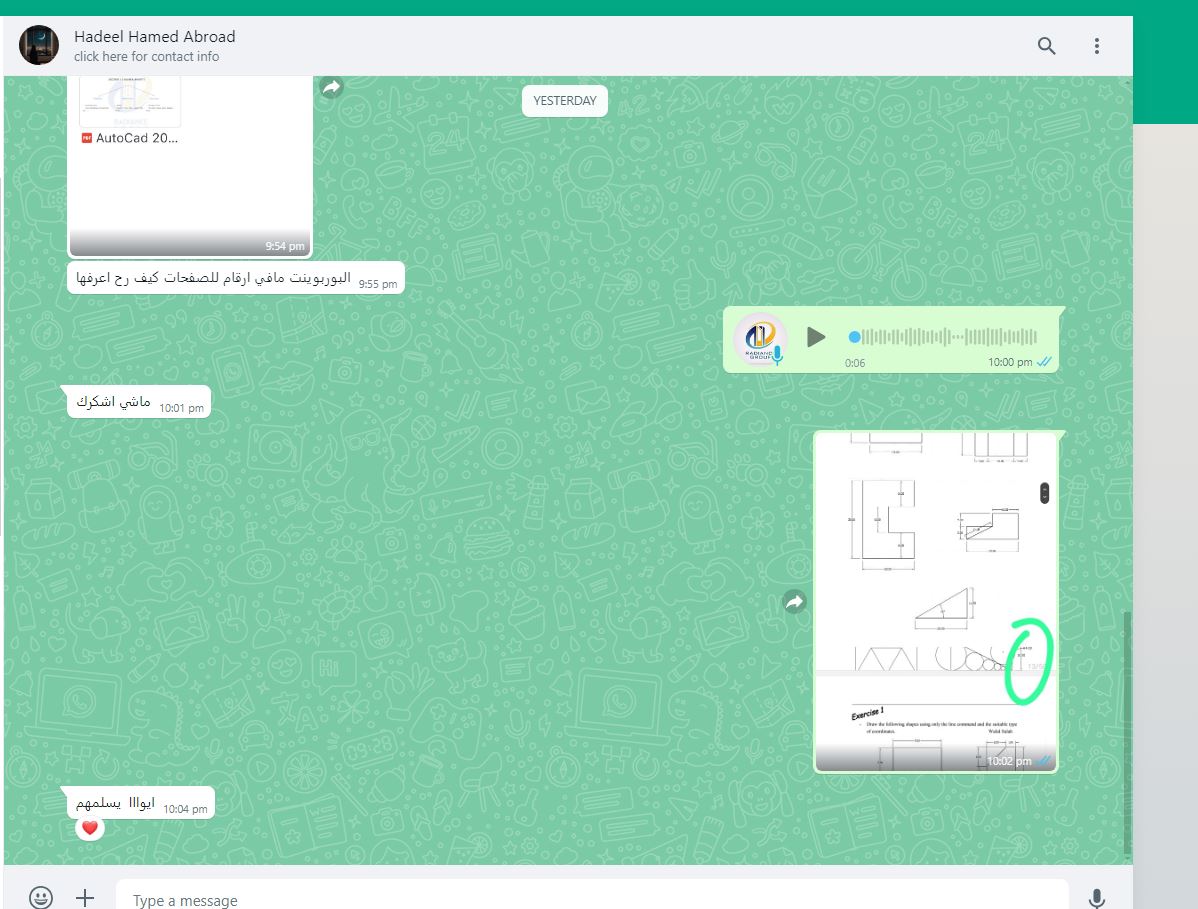Start recording with the microphone icon
Screen dimensions: 1198x909
coord(1096,898)
